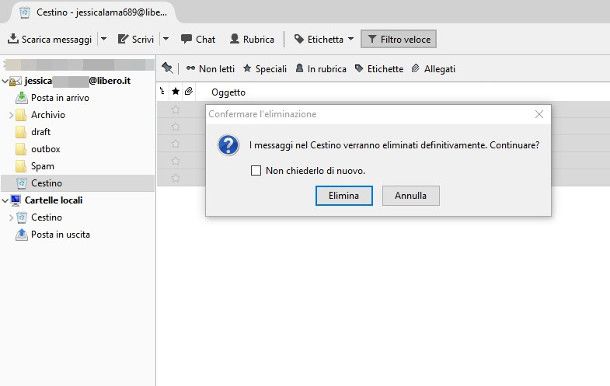Click the Scarica messaggi download icon
This screenshot has width=610, height=386.
[13, 39]
